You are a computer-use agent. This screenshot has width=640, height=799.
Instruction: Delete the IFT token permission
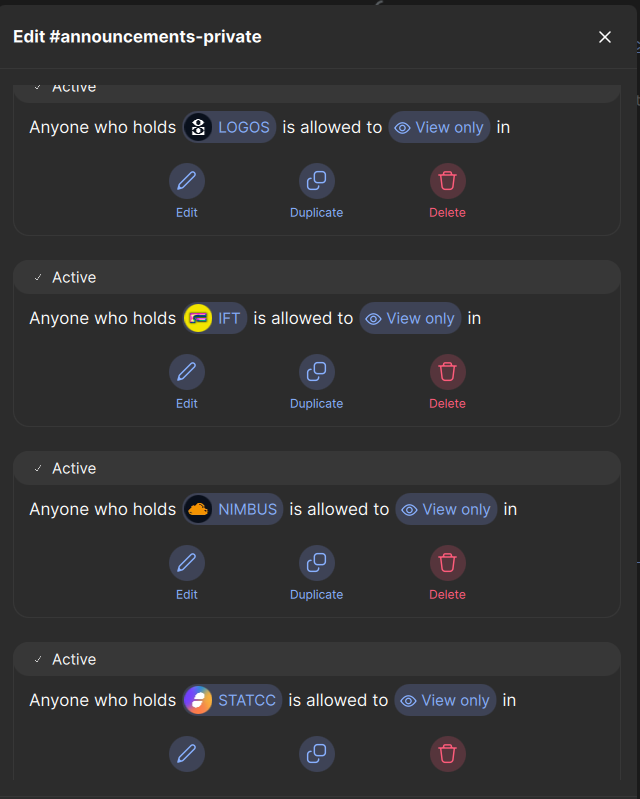coord(447,373)
